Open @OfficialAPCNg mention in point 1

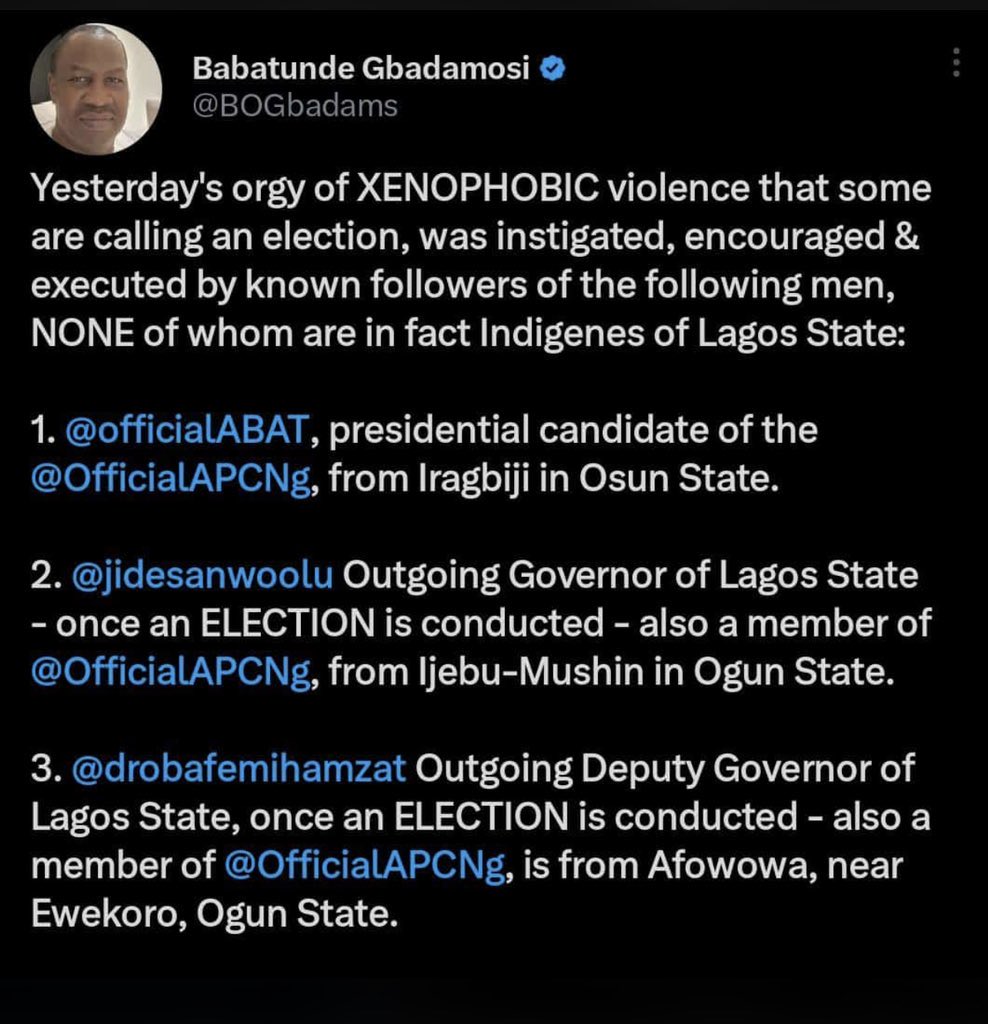coord(171,479)
